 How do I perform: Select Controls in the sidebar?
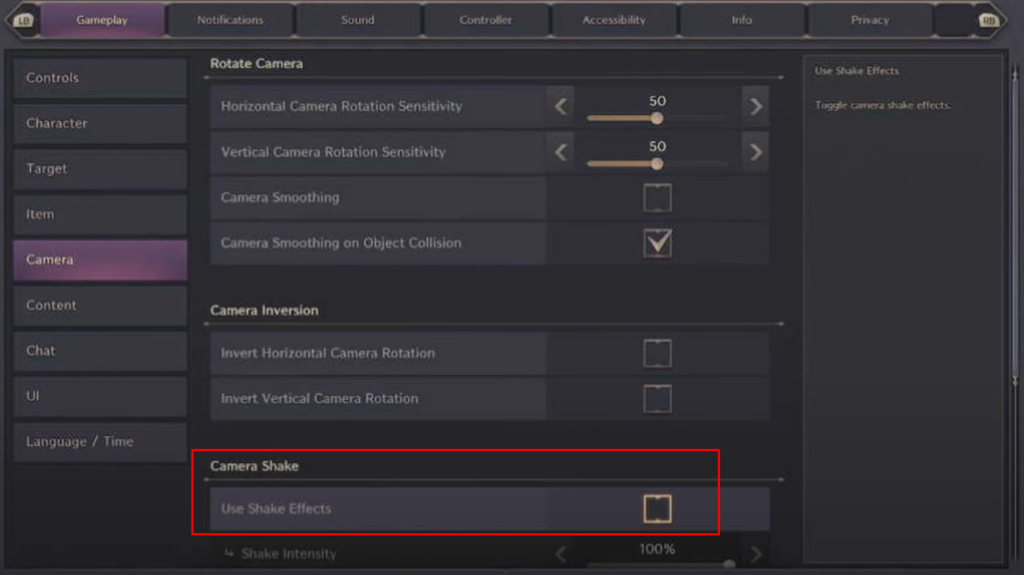[101, 78]
